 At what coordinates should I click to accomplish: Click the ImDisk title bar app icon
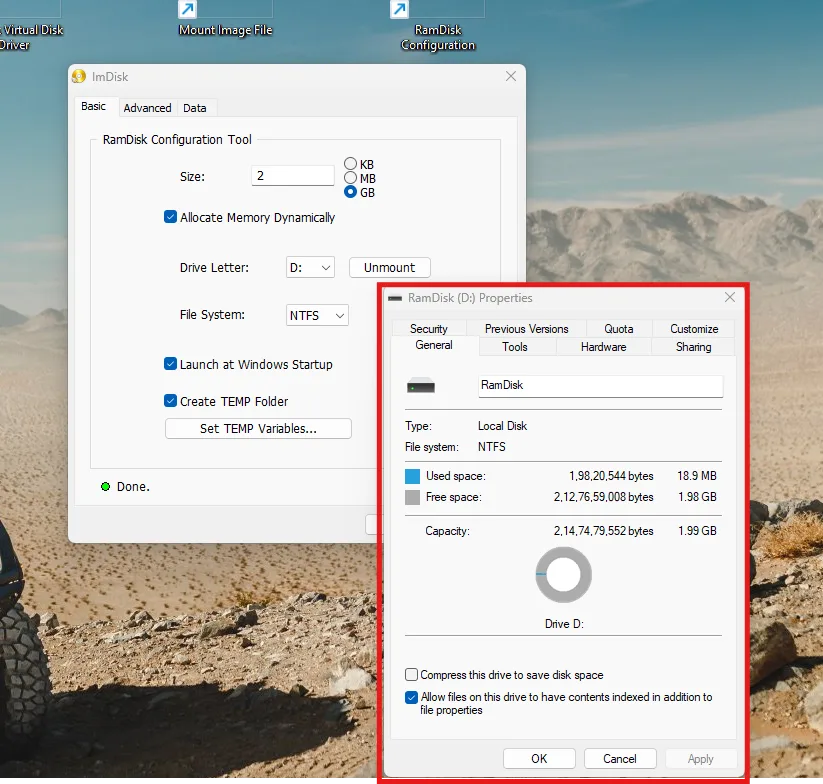[x=79, y=76]
